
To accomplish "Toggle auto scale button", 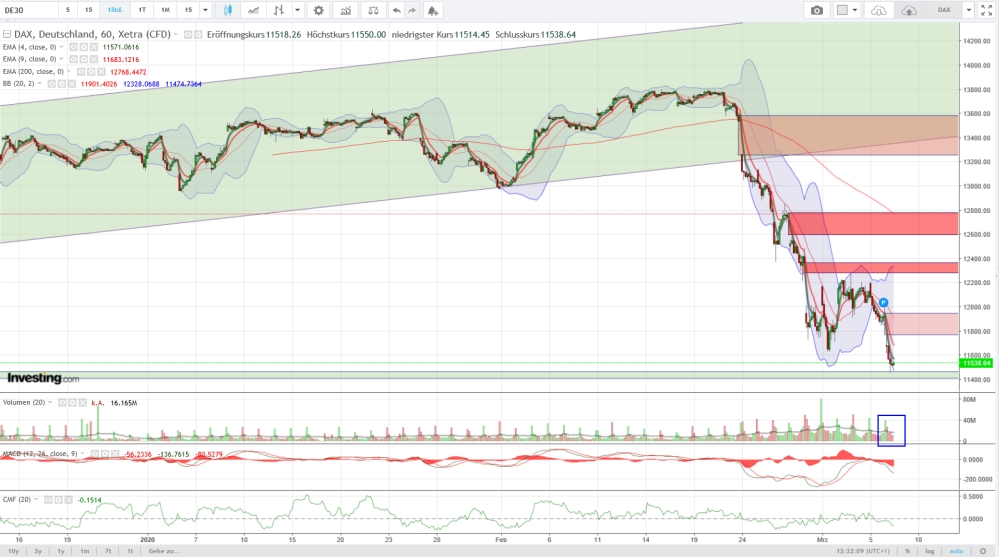I will [x=956, y=551].
